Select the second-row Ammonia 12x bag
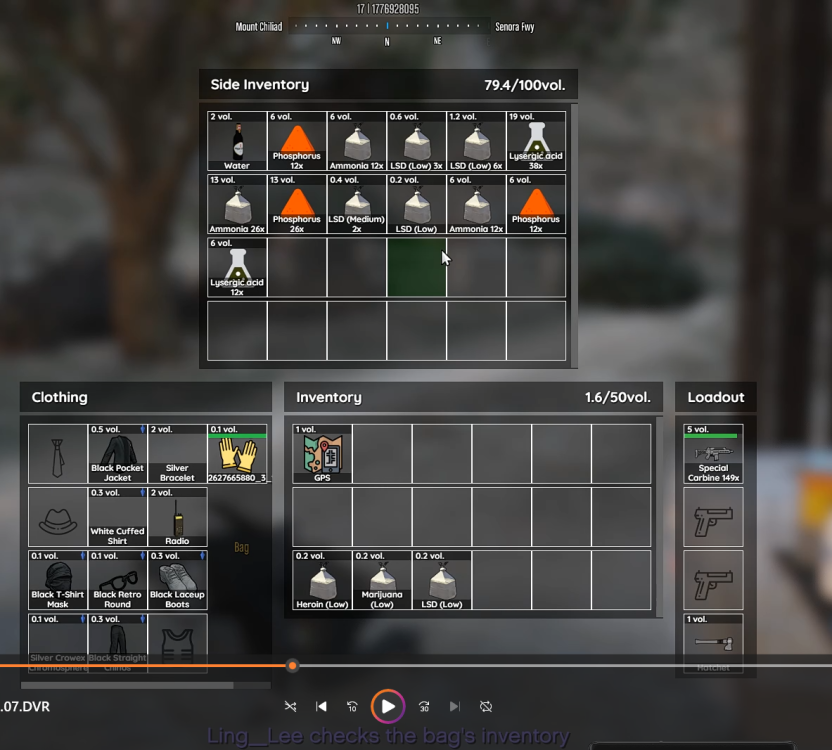 click(x=476, y=204)
